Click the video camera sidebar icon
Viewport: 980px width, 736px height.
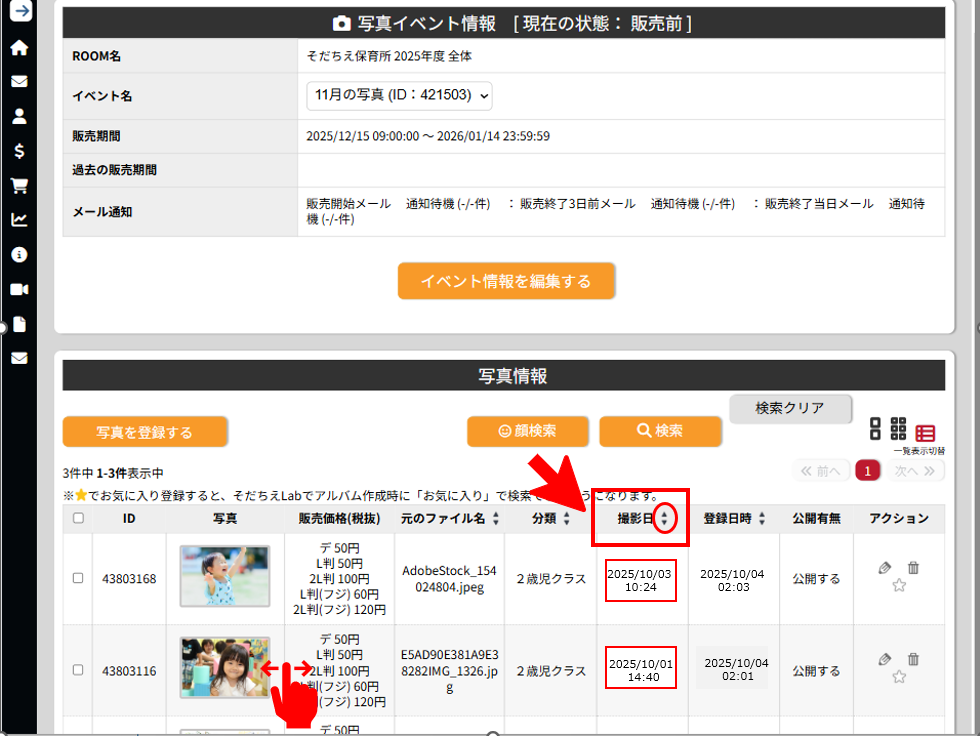[19, 289]
